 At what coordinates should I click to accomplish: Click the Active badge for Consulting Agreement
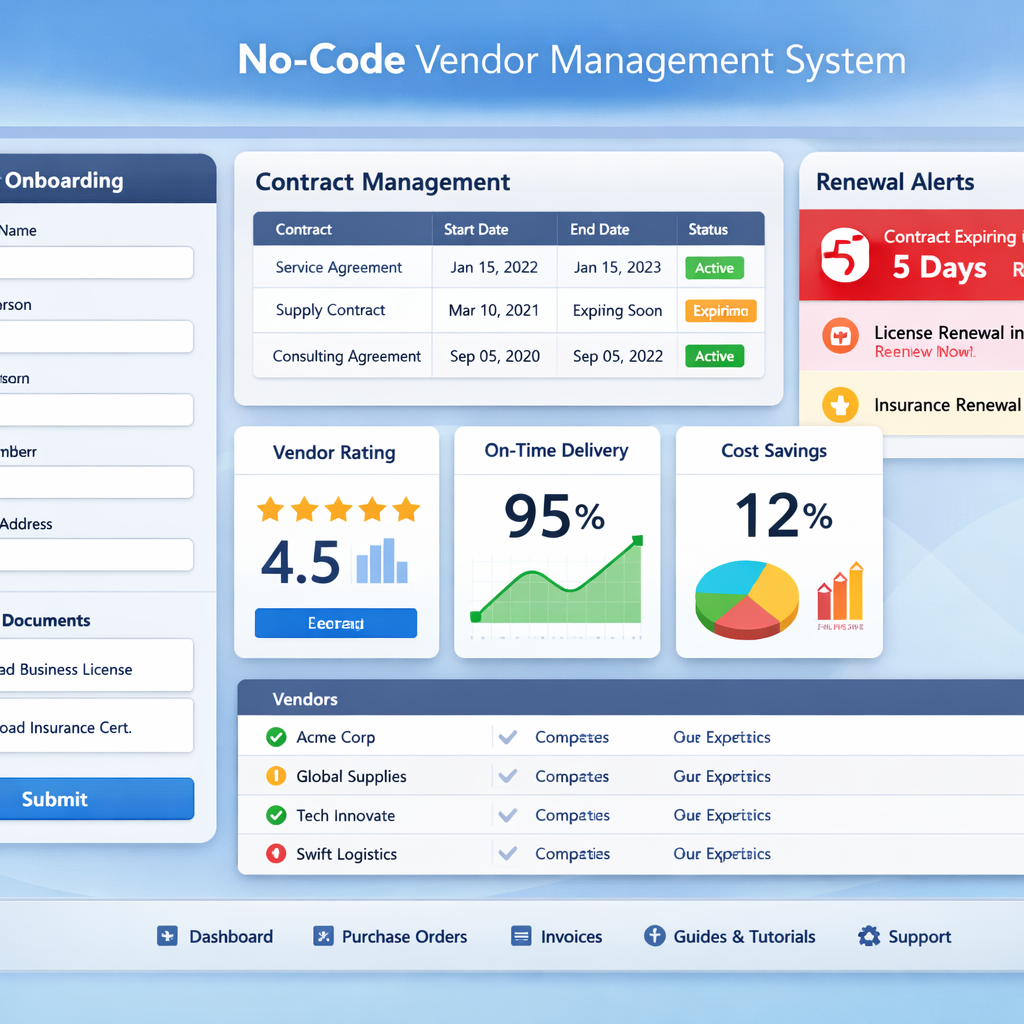[714, 356]
